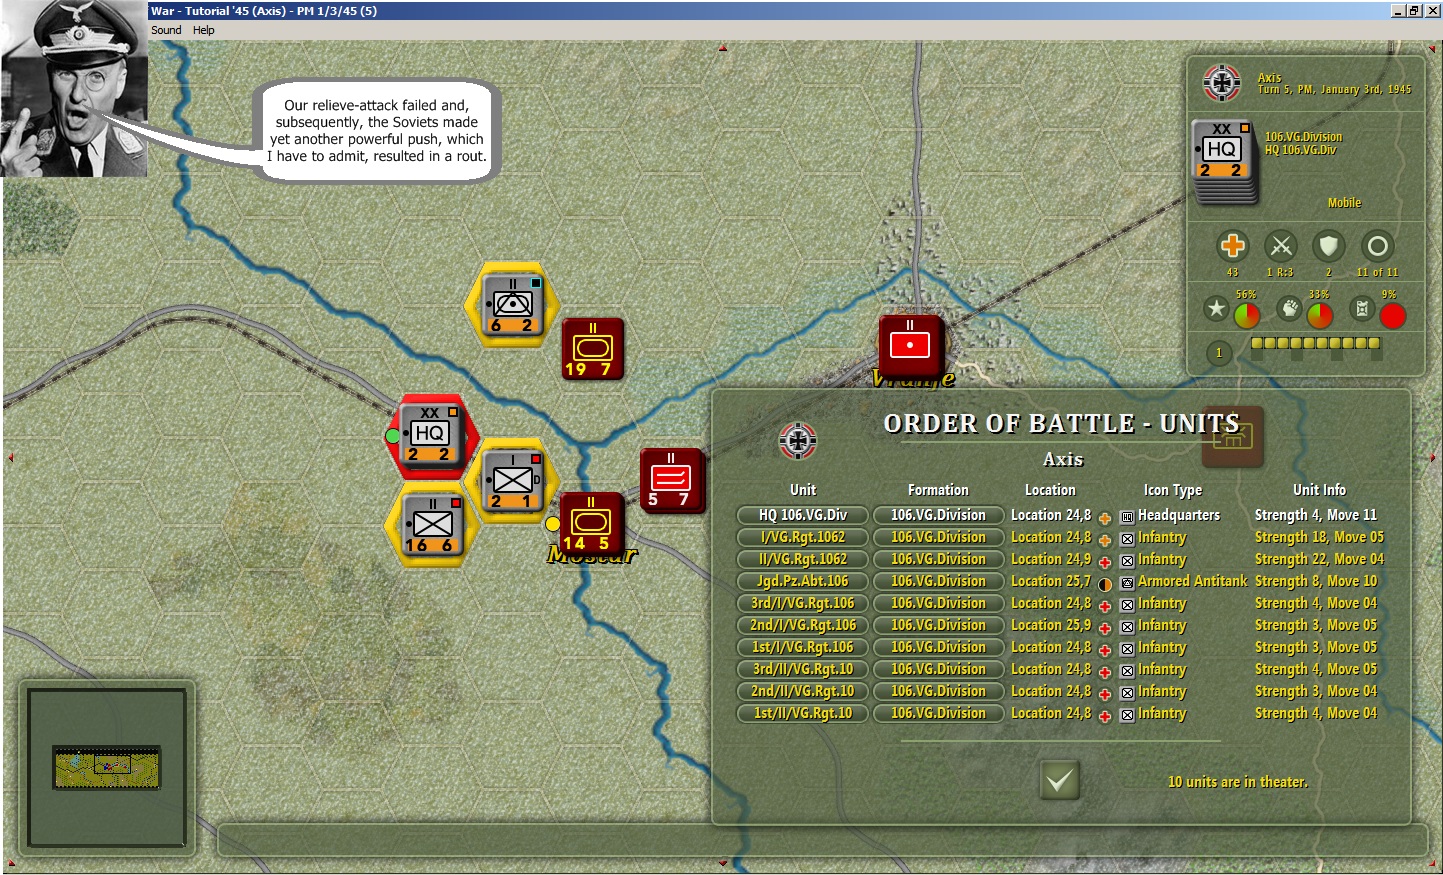Click the supply canister icon
This screenshot has width=1443, height=875.
click(1362, 309)
